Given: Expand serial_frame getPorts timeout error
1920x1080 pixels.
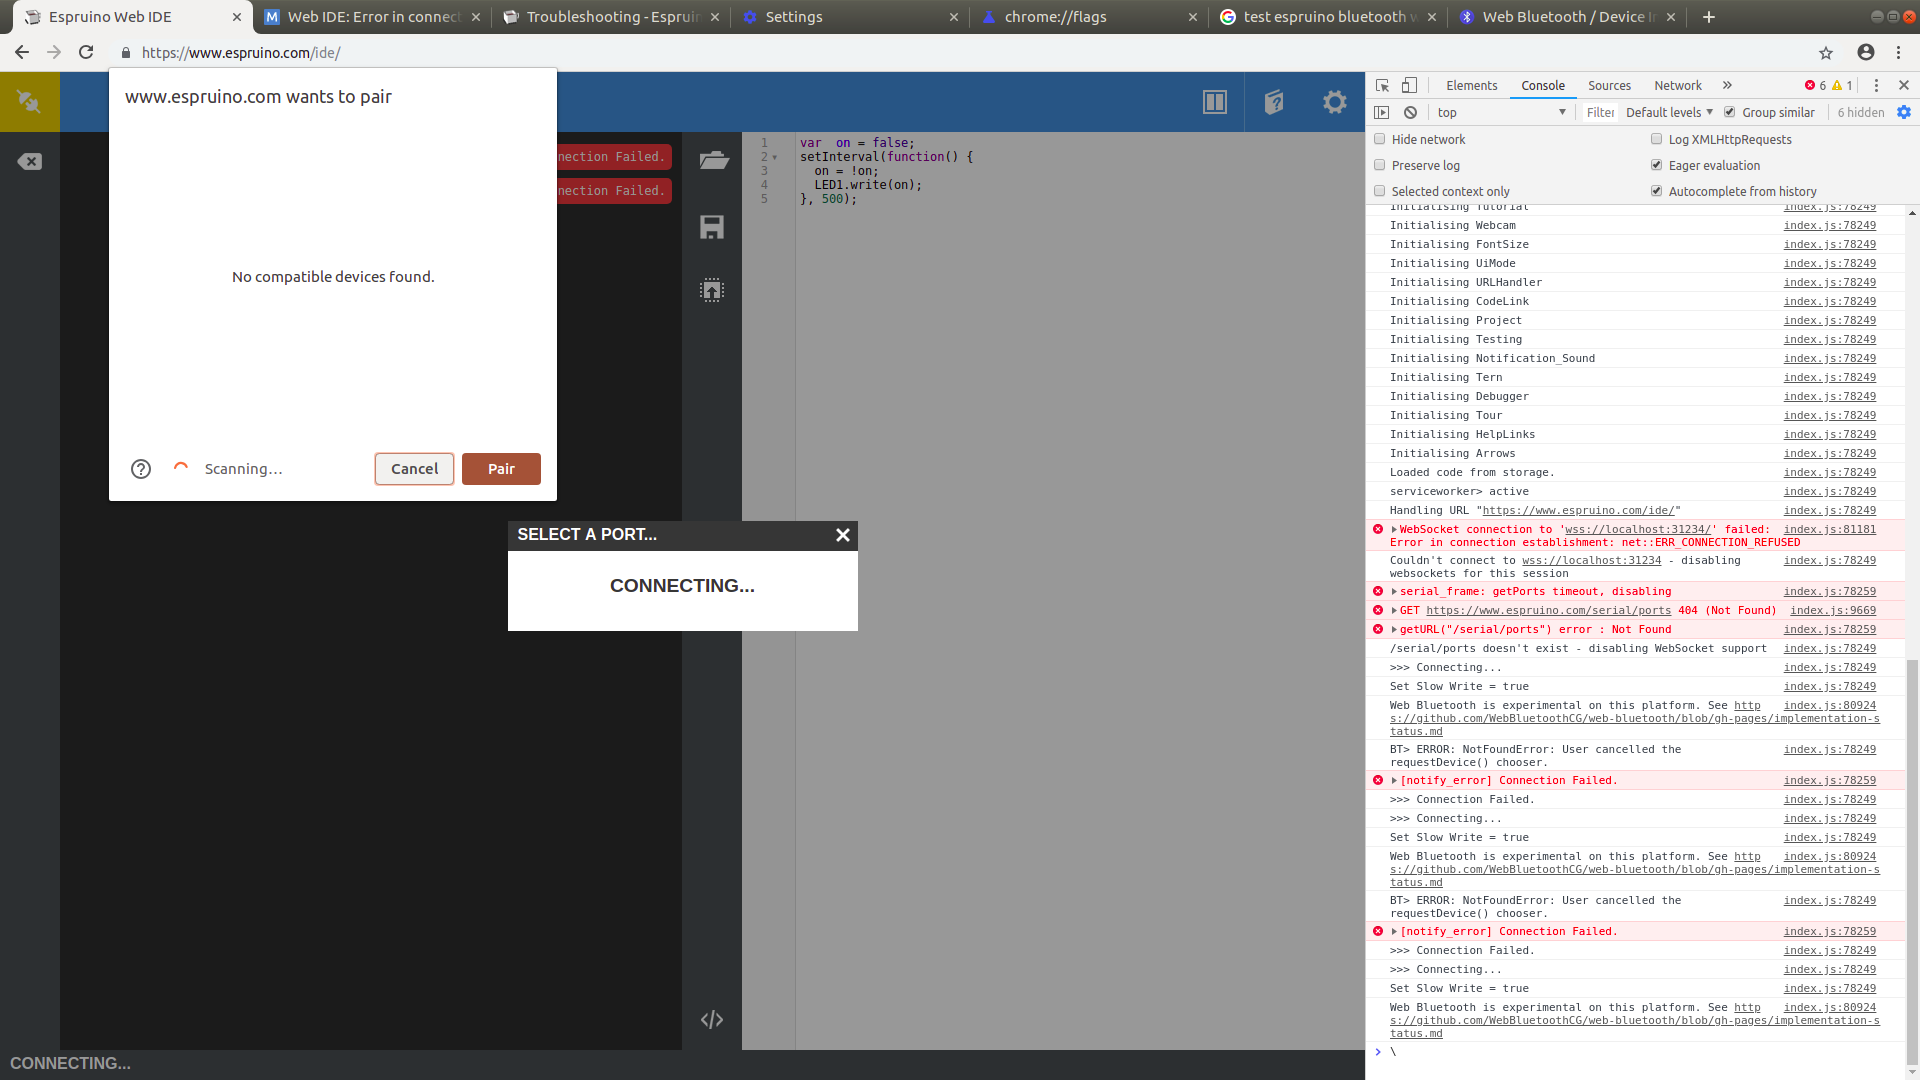Looking at the screenshot, I should (x=1394, y=592).
